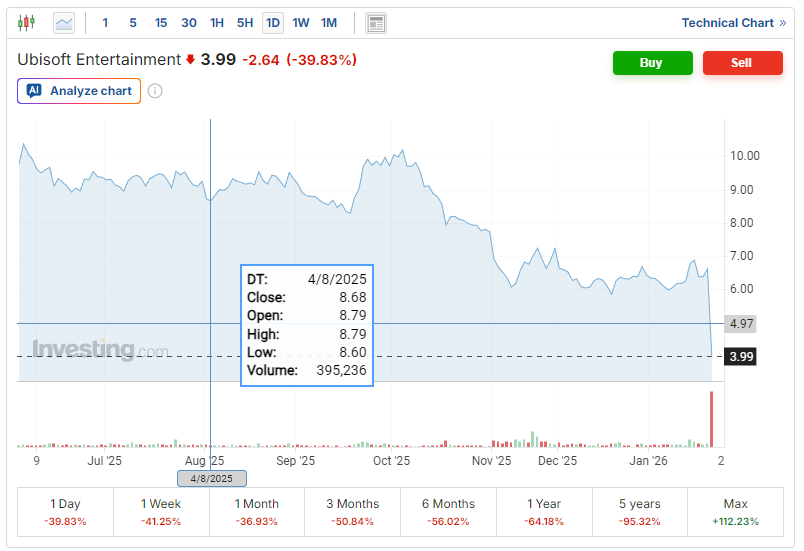The height and width of the screenshot is (551, 804).
Task: Click the Jul '25 axis label
Action: pos(105,461)
